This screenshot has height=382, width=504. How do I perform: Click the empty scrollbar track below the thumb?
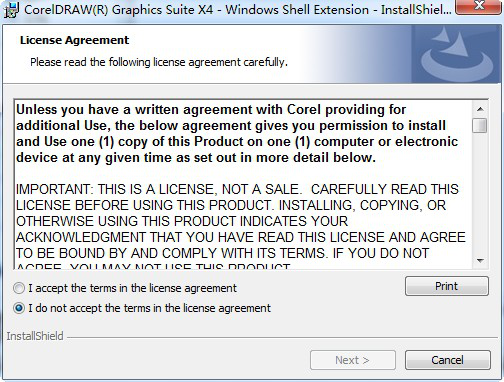click(x=480, y=193)
